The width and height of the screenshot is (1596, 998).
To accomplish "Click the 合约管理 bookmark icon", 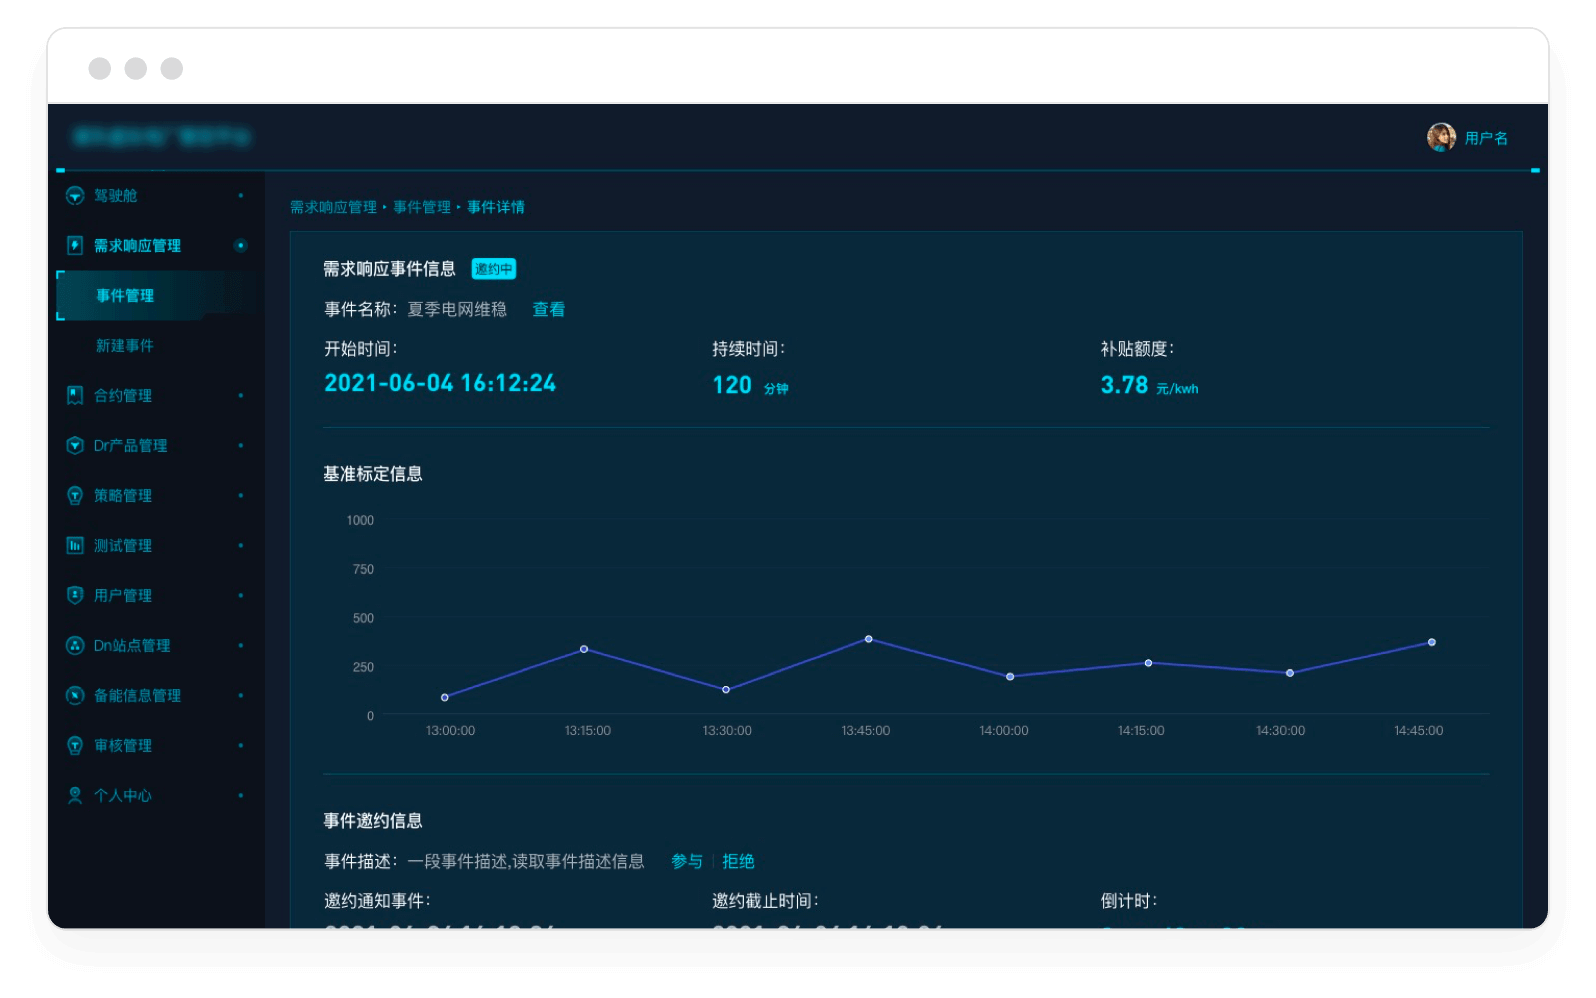I will coord(75,396).
